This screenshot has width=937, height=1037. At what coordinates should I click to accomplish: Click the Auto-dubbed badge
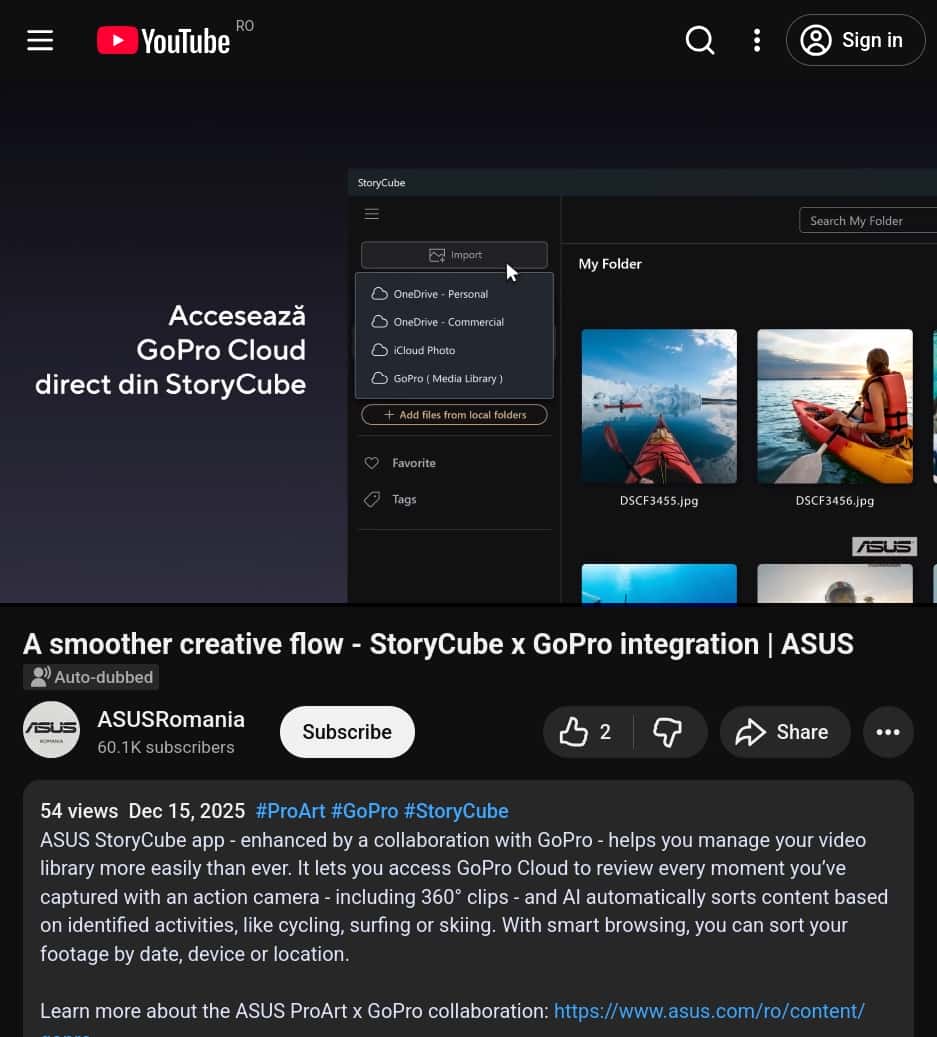coord(91,677)
